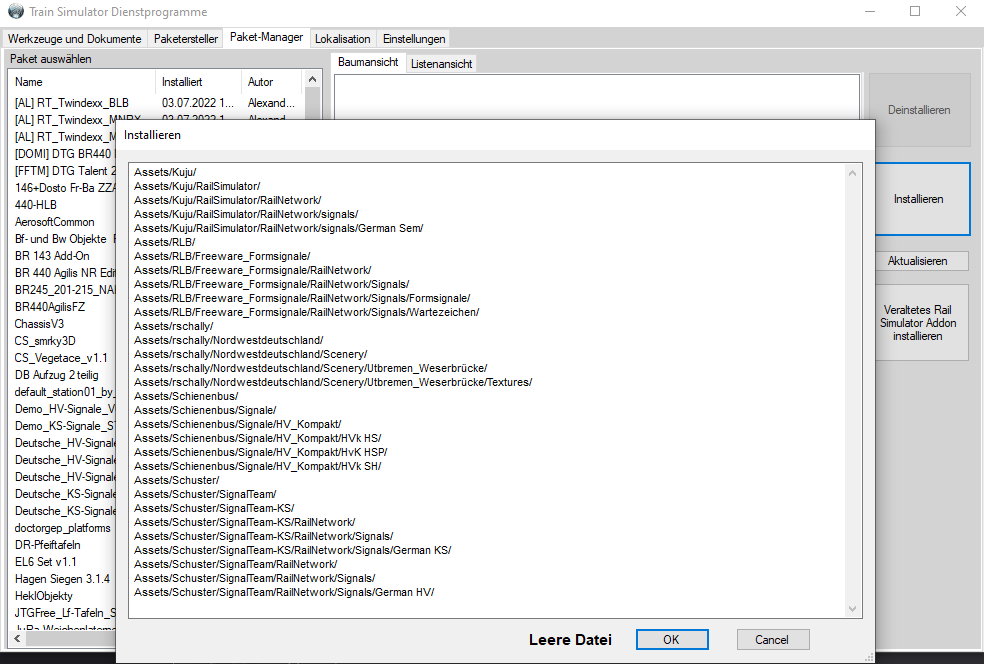This screenshot has height=664, width=984.
Task: Click Assets/Kuju/RailSimulator/RailNetwork/signals/German Sem/ line
Action: click(x=279, y=228)
